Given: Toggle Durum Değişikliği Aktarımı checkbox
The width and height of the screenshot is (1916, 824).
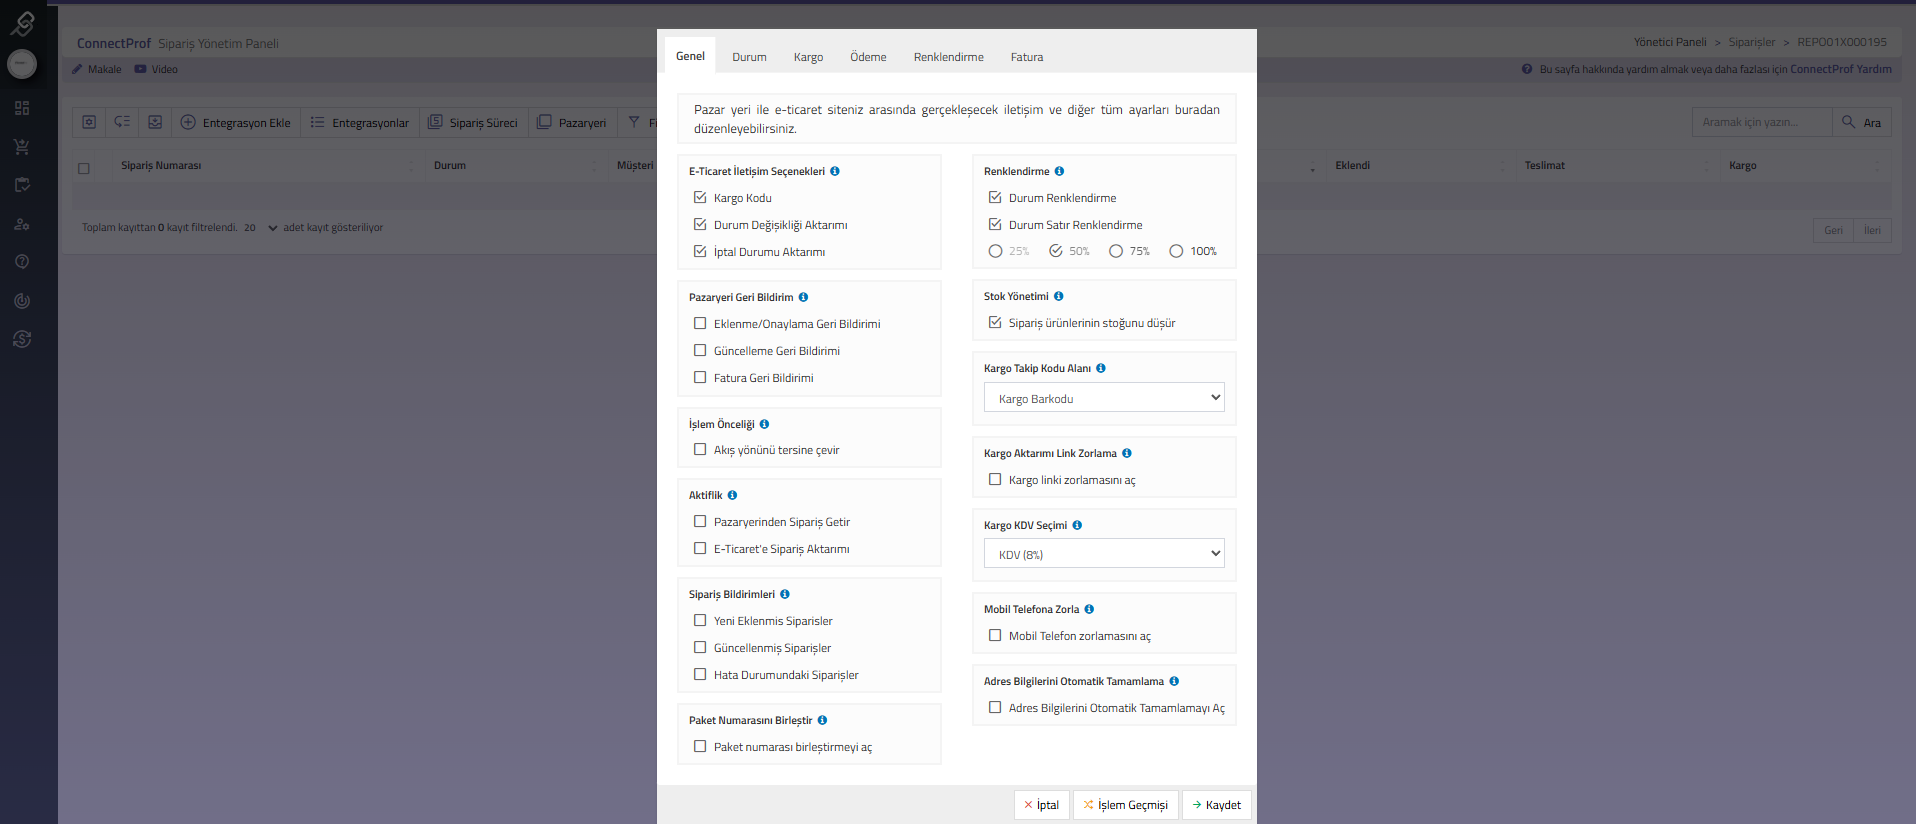Looking at the screenshot, I should pos(700,224).
